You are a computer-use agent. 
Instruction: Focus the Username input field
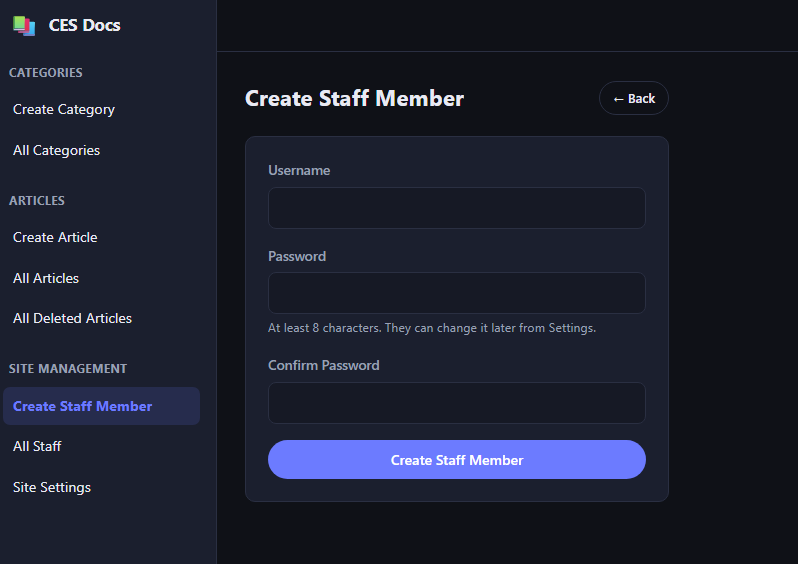457,208
